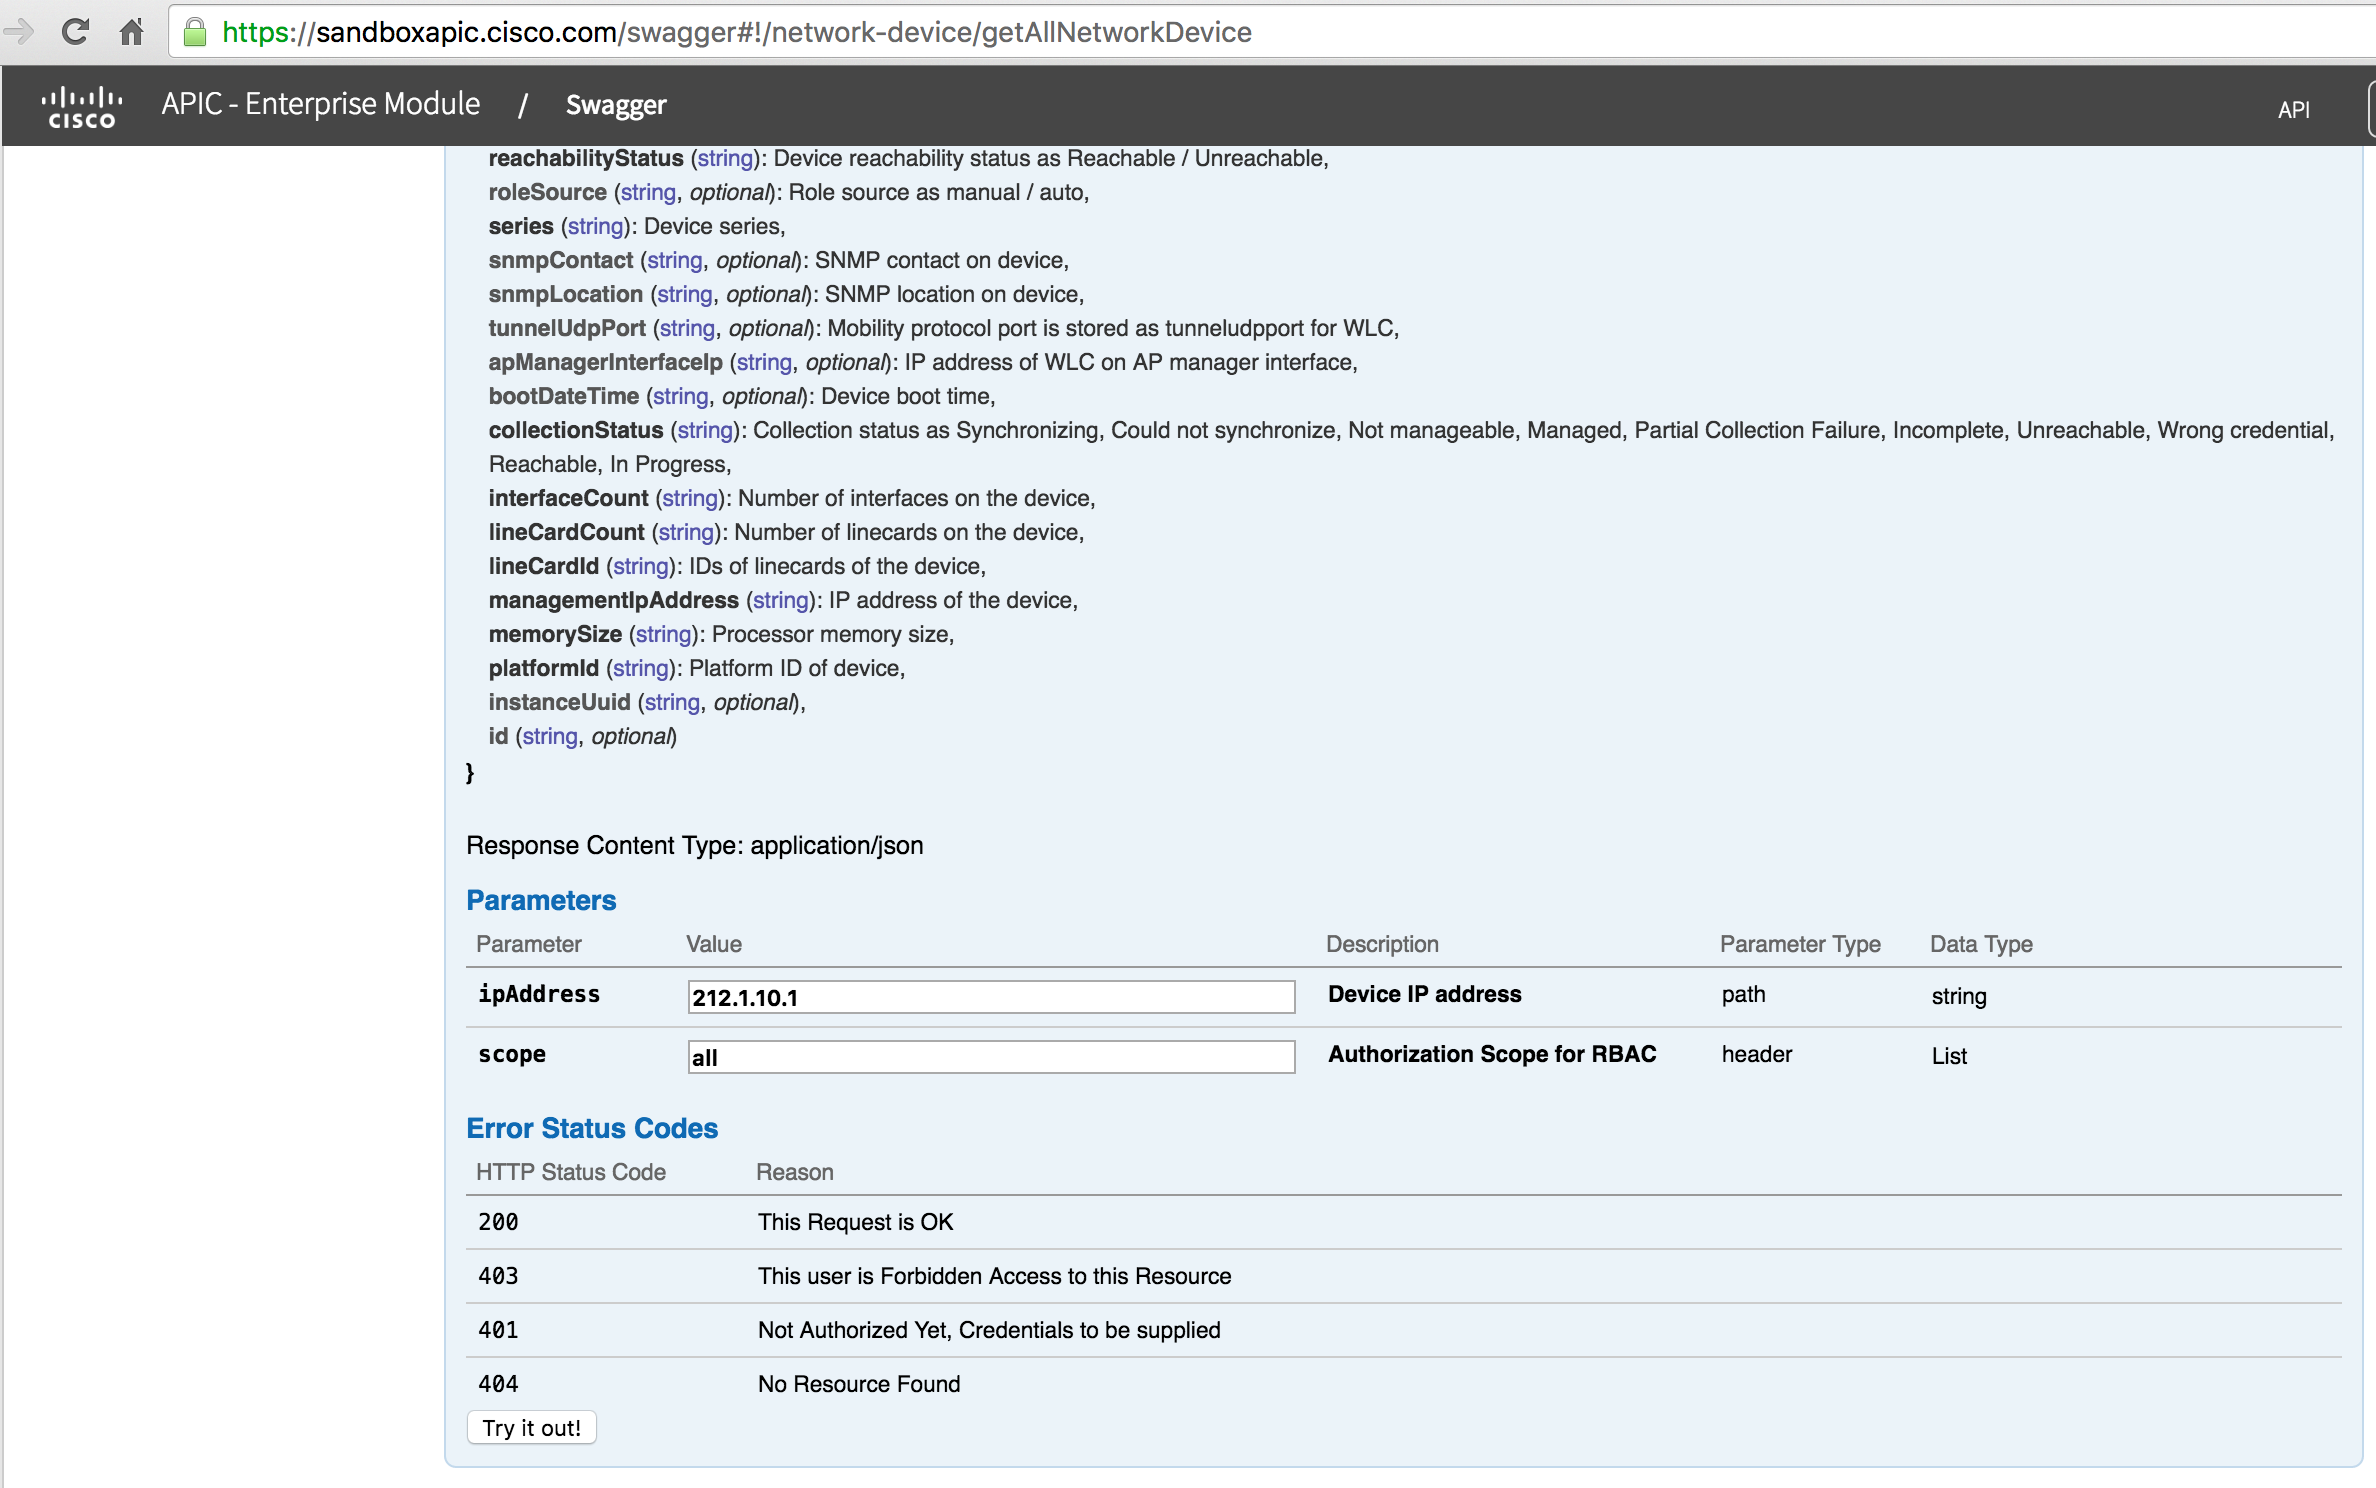Click the Cisco logo
2376x1488 pixels.
pos(82,107)
